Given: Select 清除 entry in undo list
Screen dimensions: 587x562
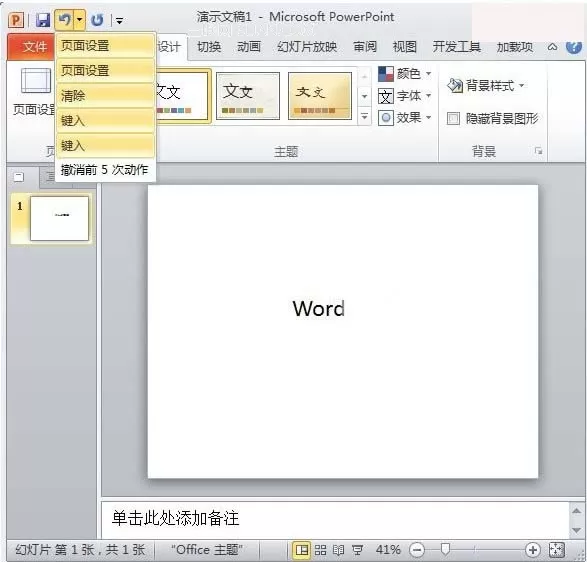Looking at the screenshot, I should (105, 95).
